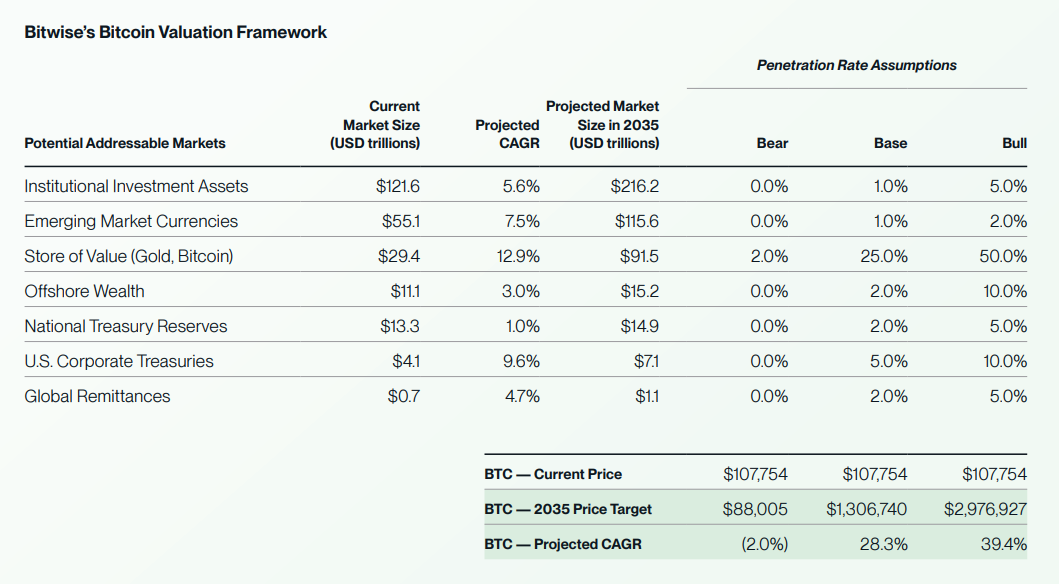Select the Base column header
Screen dimensions: 1059x584
890,143
